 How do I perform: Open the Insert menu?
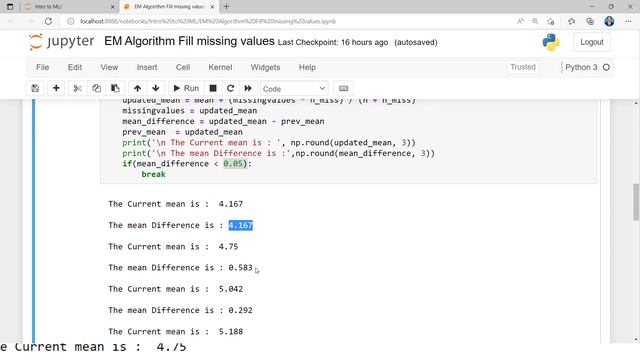coord(147,67)
